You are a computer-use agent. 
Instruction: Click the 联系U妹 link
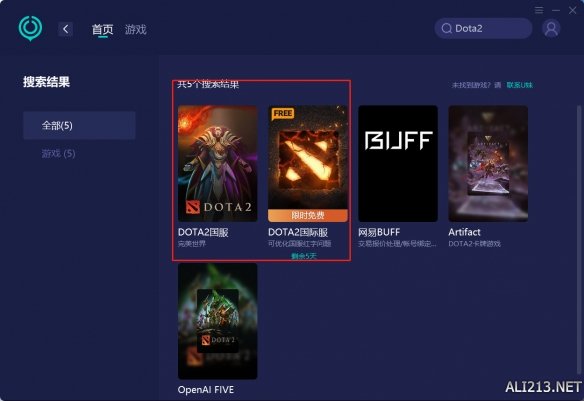click(519, 85)
